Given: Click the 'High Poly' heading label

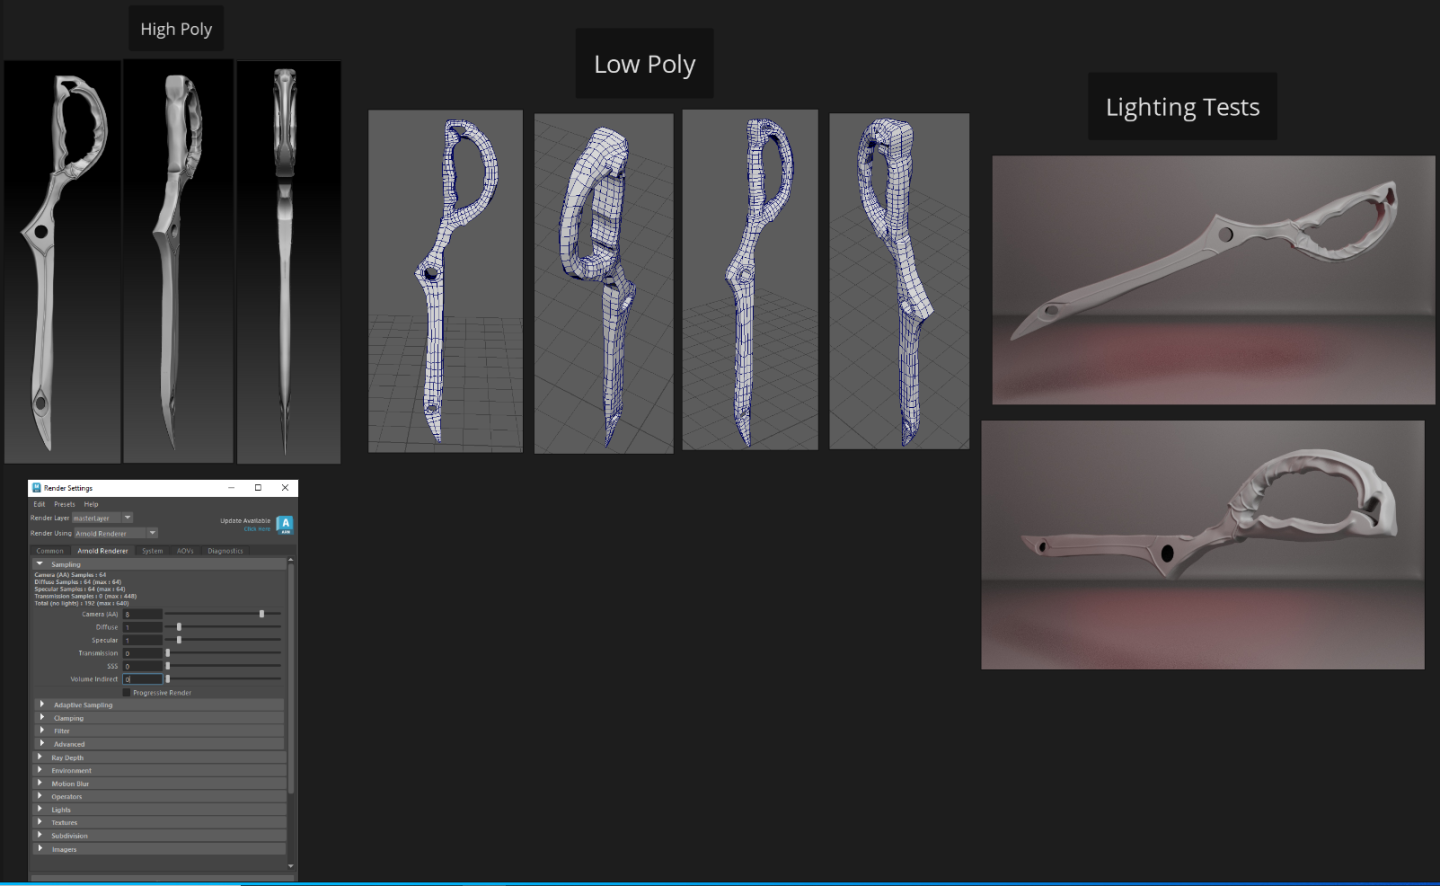Looking at the screenshot, I should [176, 29].
